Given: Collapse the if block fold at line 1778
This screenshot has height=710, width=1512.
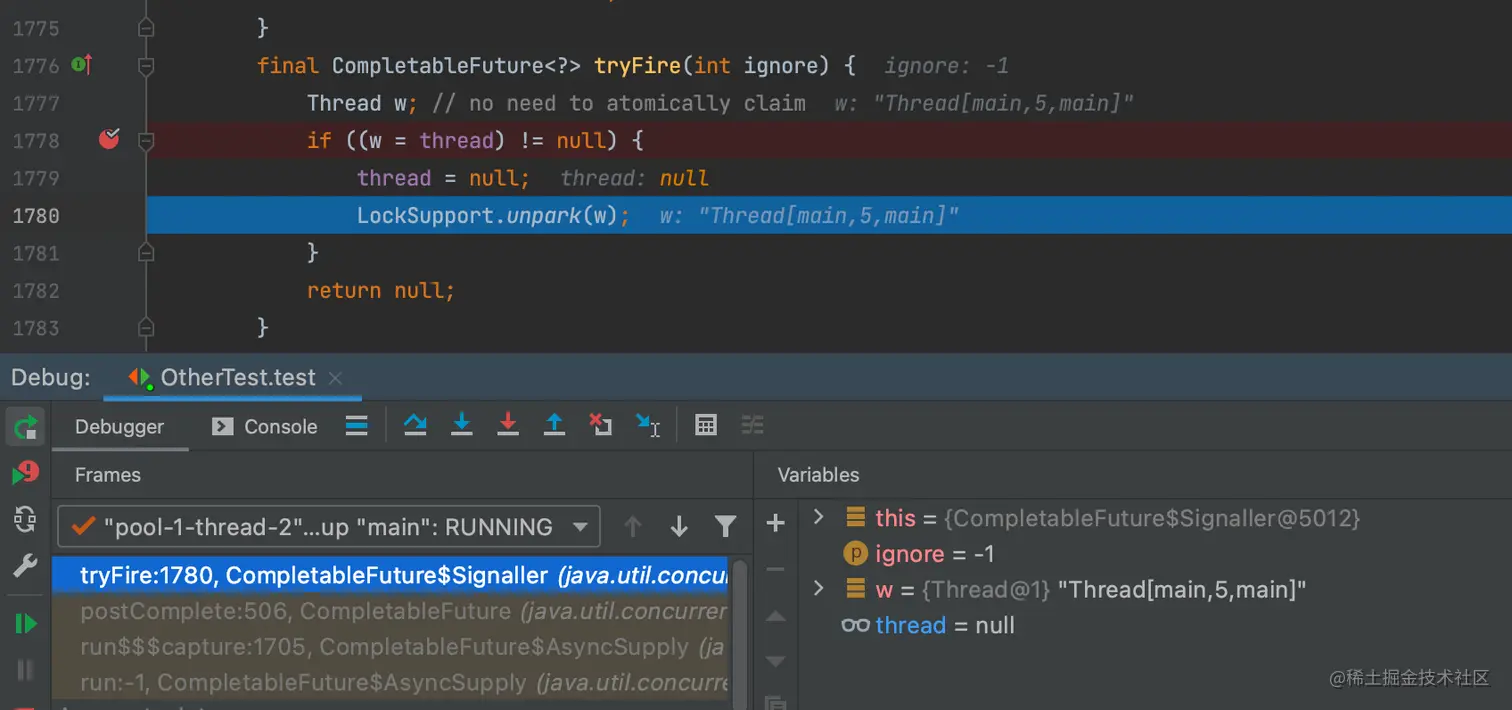Looking at the screenshot, I should click(x=146, y=141).
